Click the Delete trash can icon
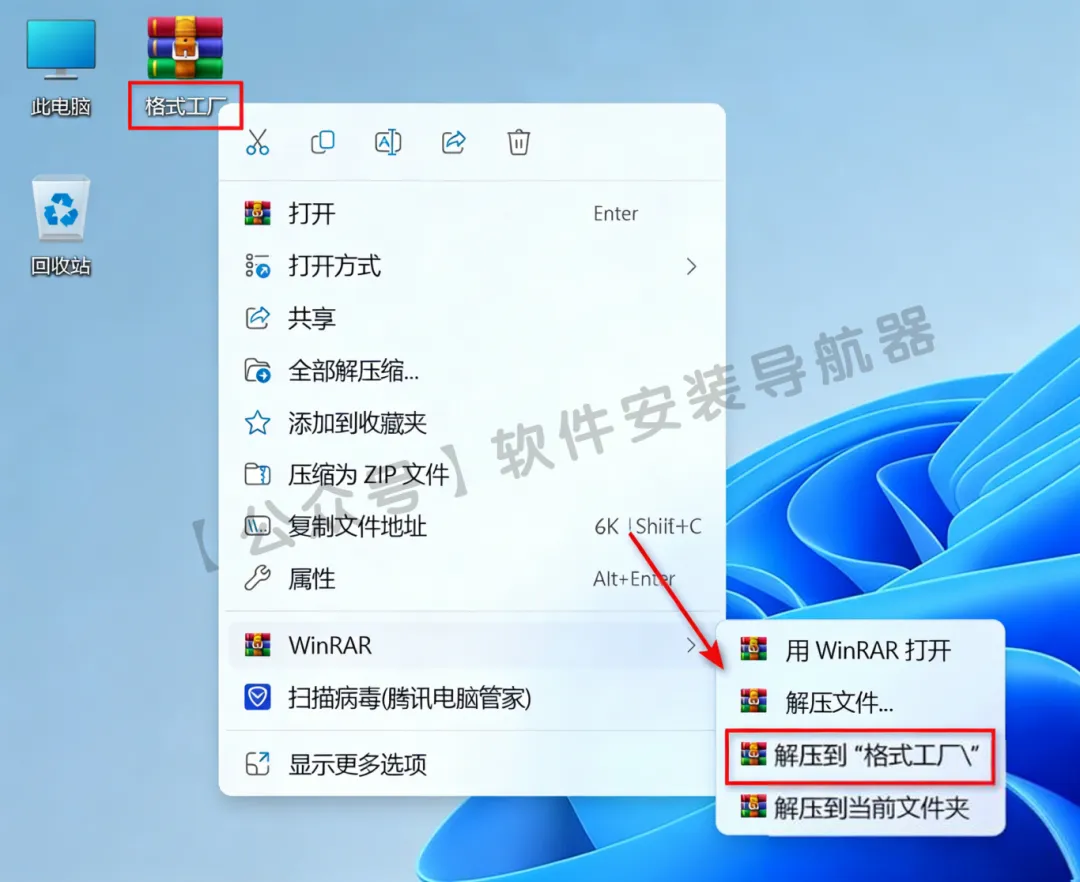Viewport: 1080px width, 882px height. click(x=519, y=142)
